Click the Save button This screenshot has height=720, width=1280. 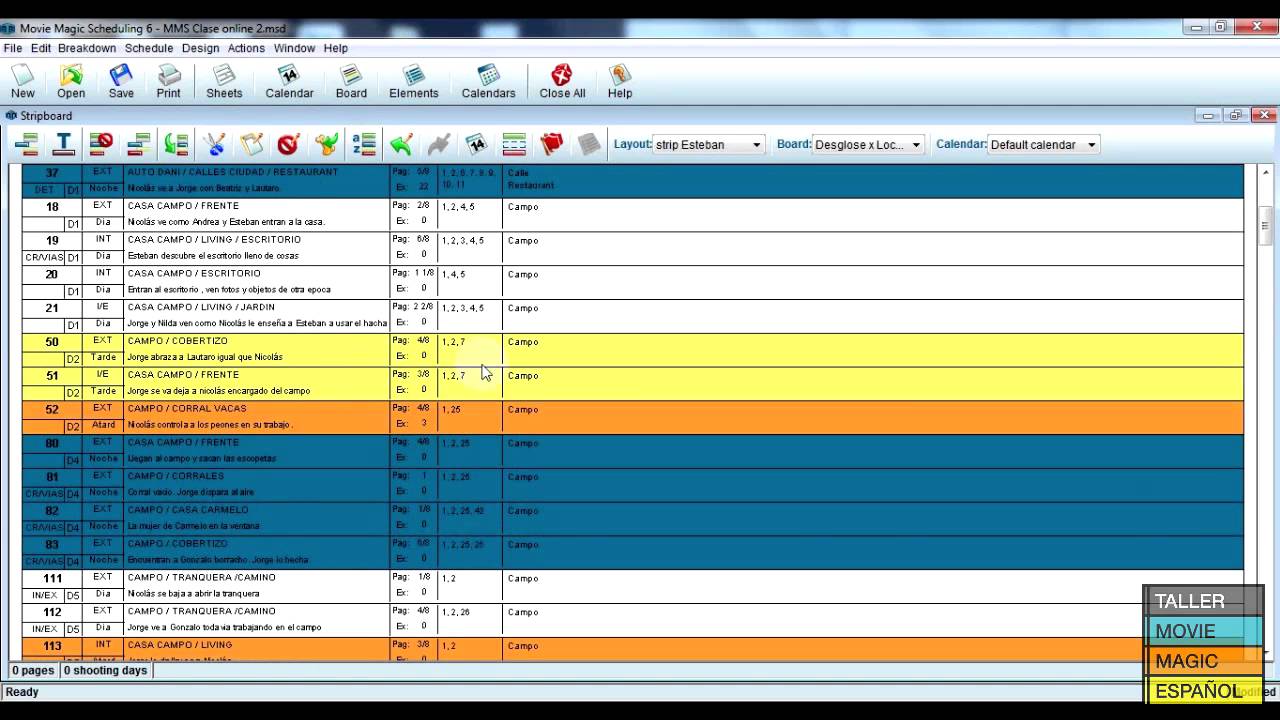tap(121, 81)
